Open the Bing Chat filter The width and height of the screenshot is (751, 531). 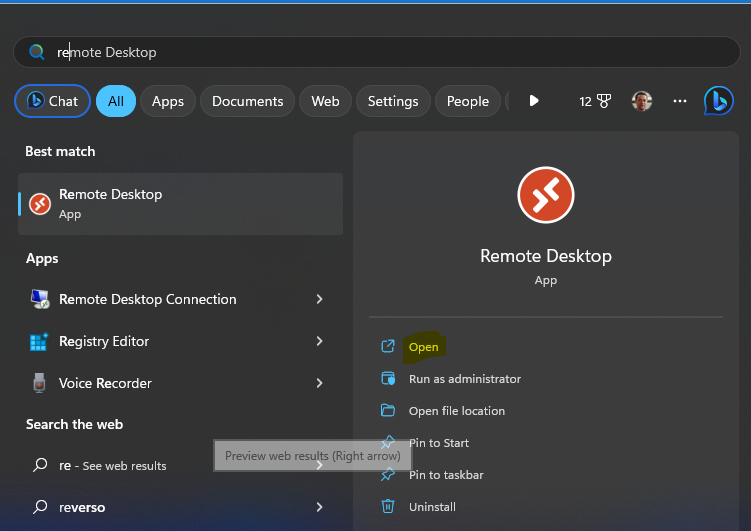(x=53, y=101)
